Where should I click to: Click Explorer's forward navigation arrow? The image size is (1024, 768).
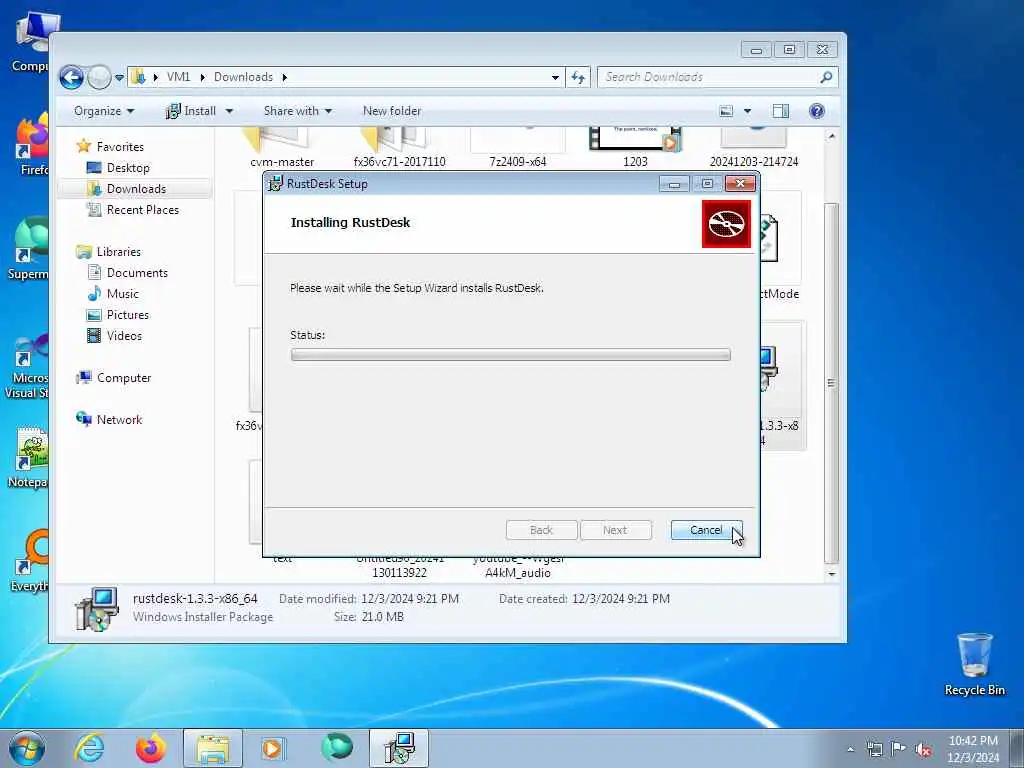coord(99,77)
